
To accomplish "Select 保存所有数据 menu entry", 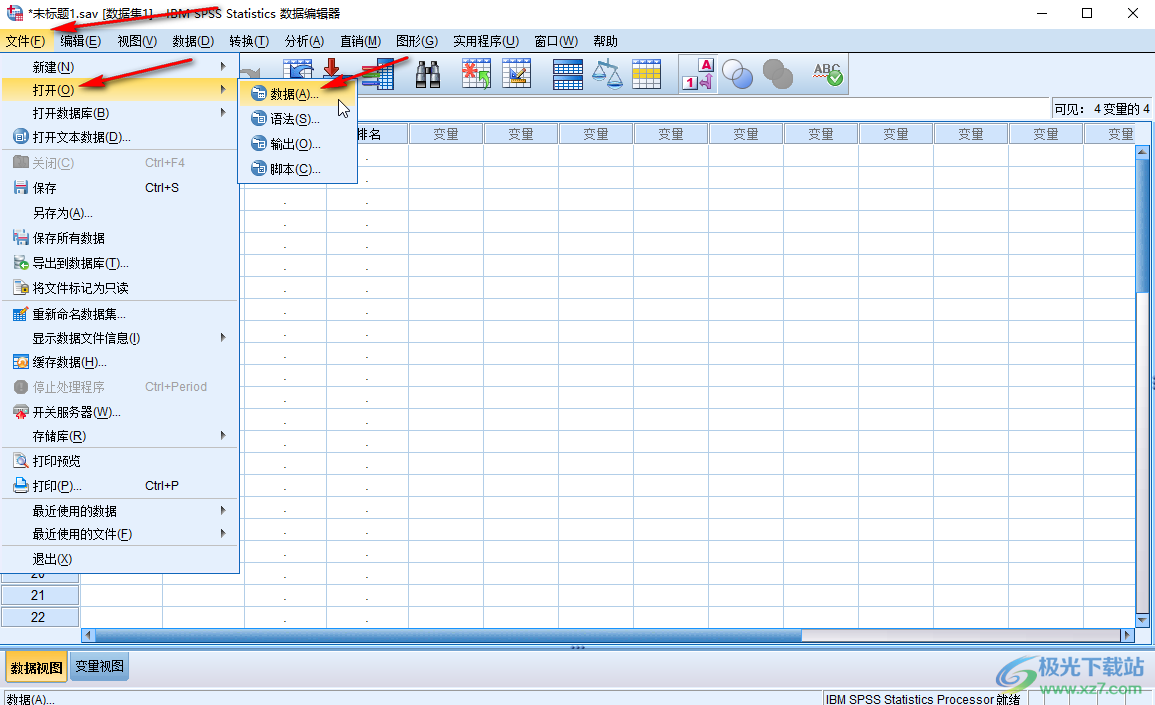I will pos(120,238).
